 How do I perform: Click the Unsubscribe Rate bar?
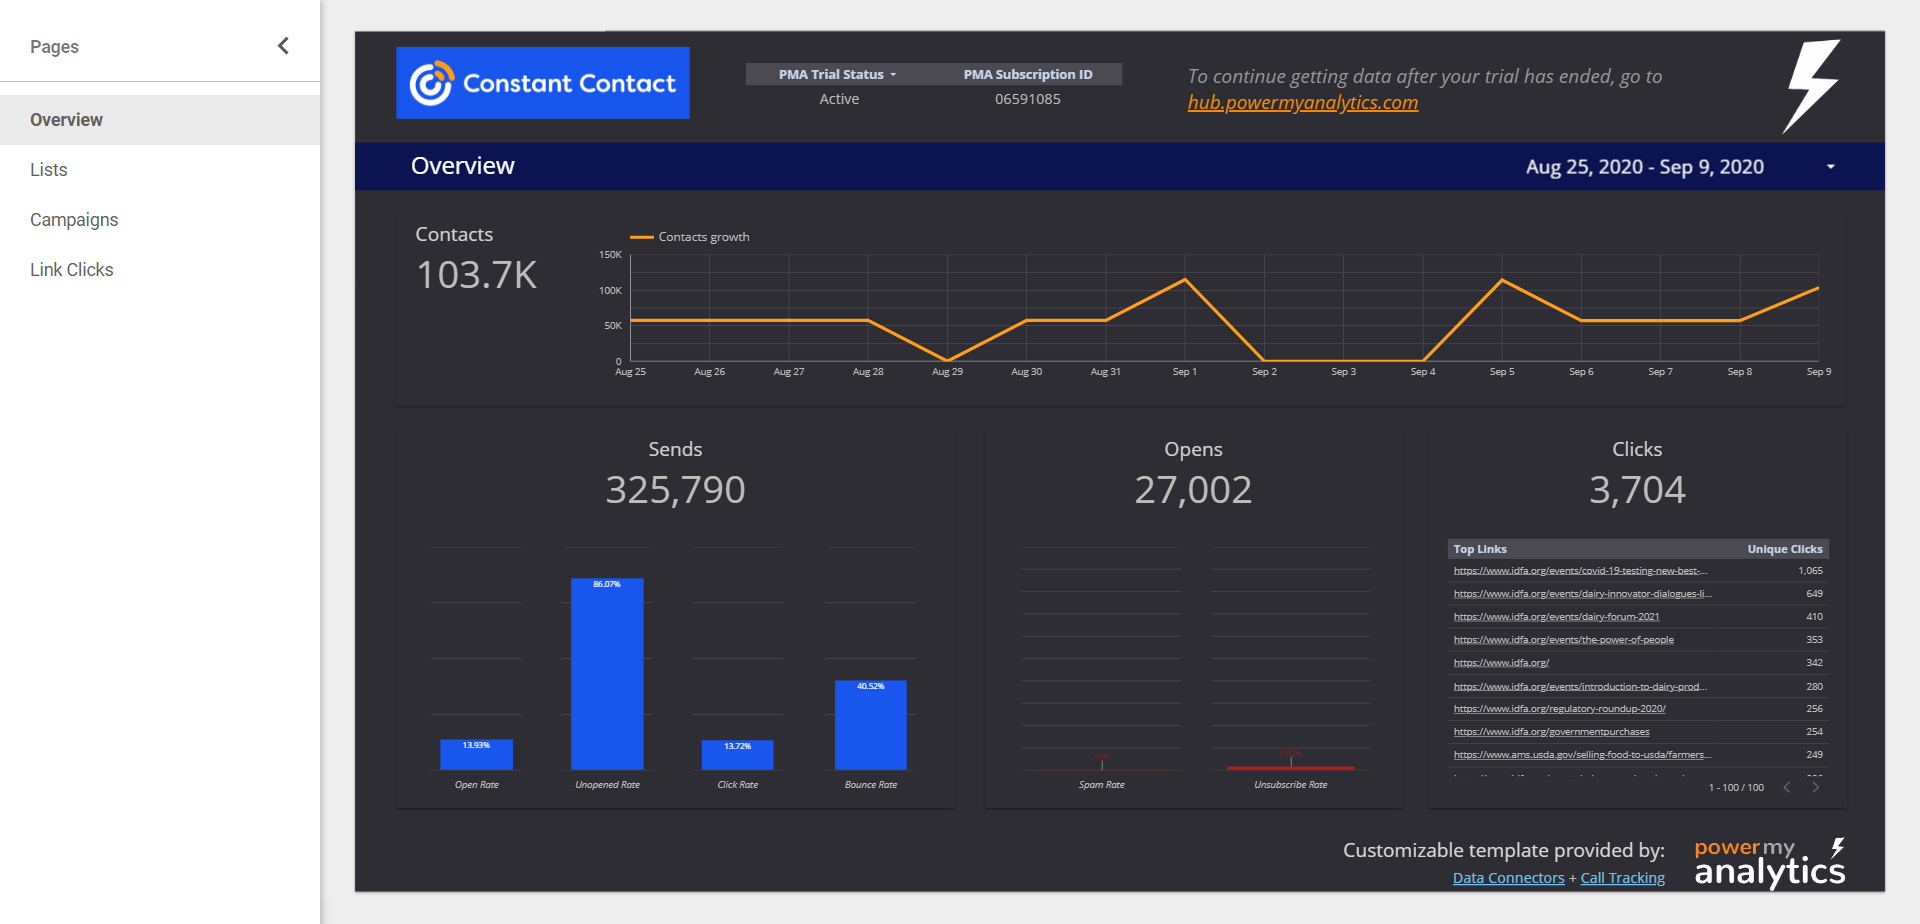1291,768
